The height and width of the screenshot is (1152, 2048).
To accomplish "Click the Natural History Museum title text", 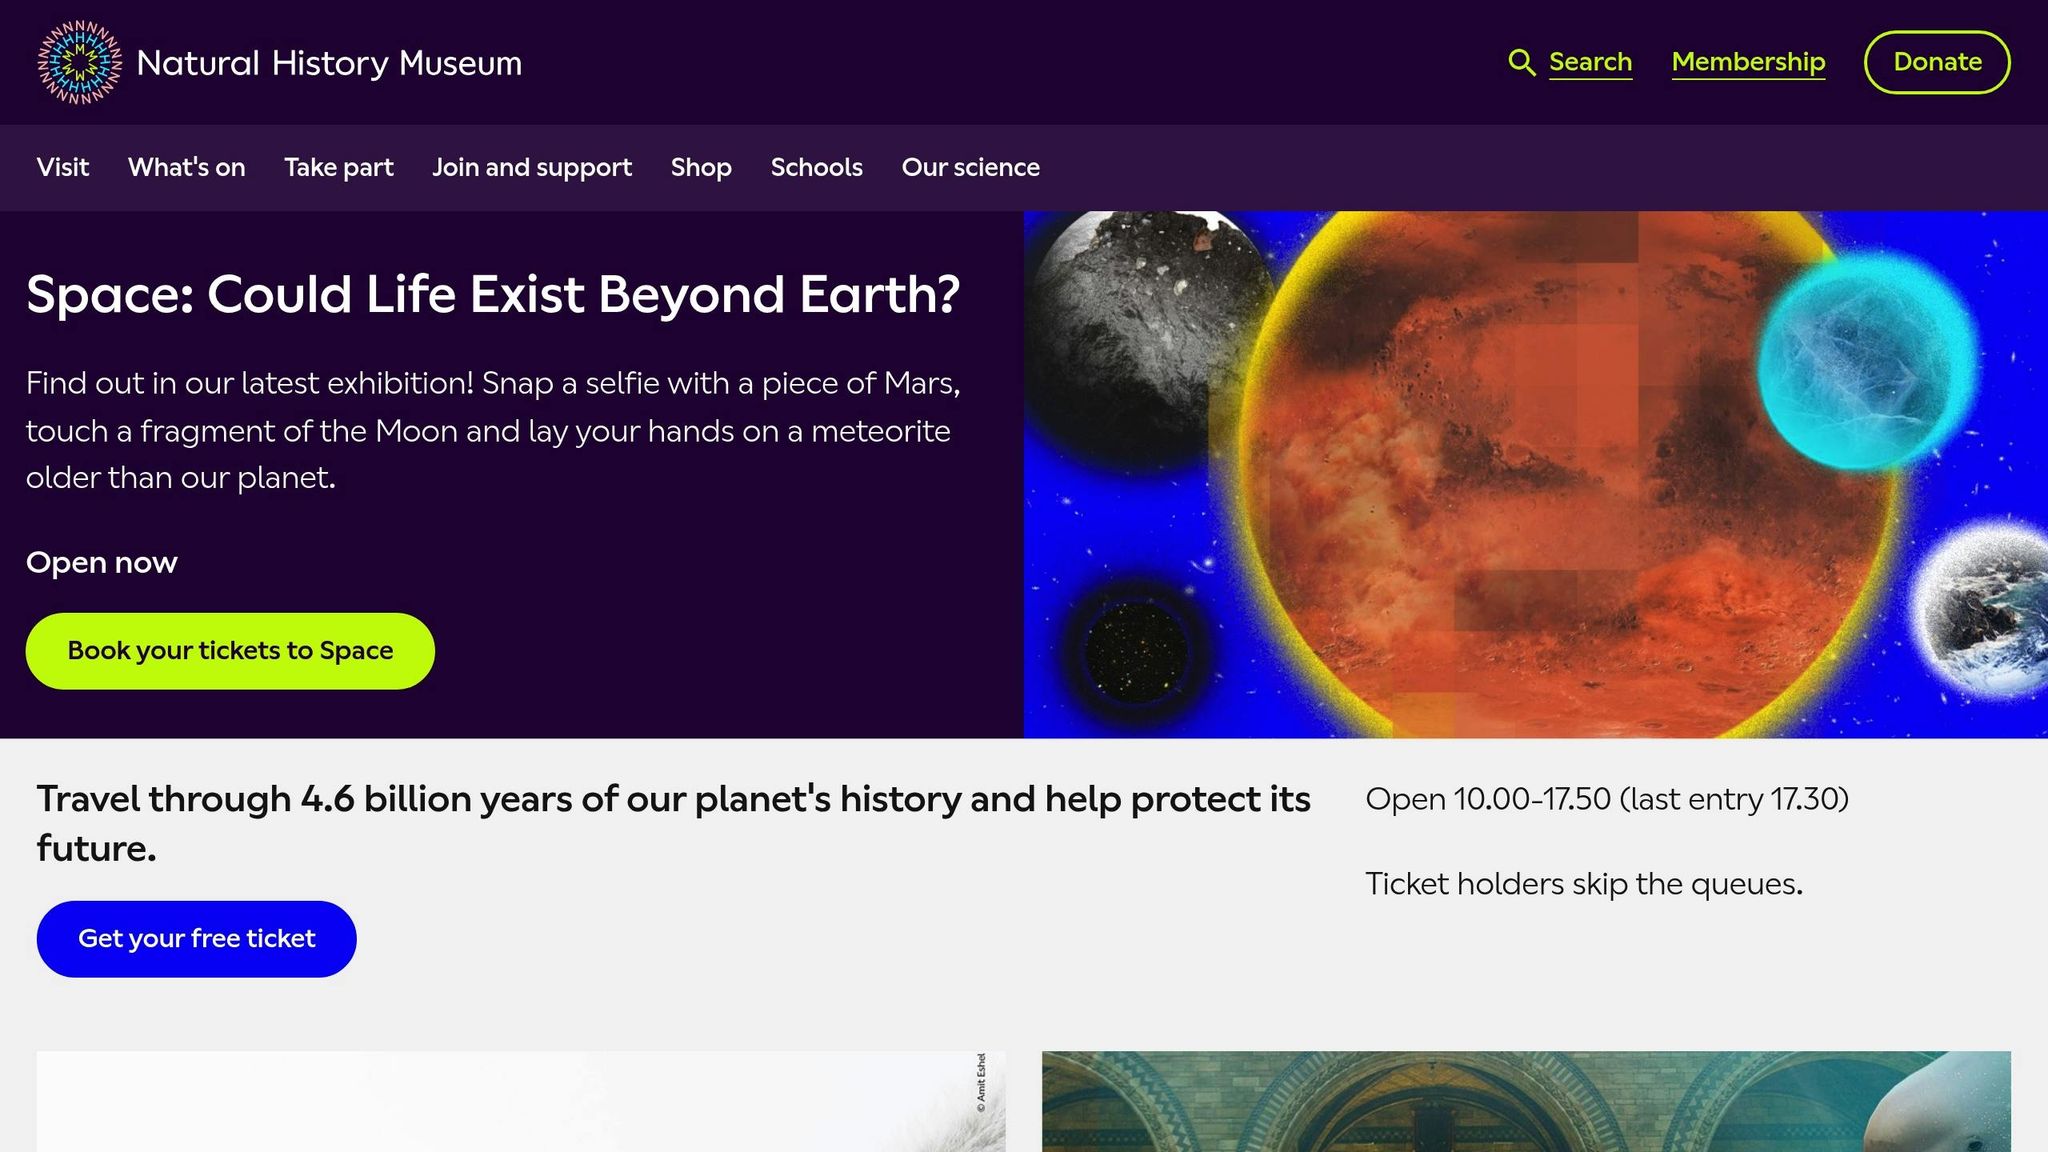I will click(x=329, y=63).
